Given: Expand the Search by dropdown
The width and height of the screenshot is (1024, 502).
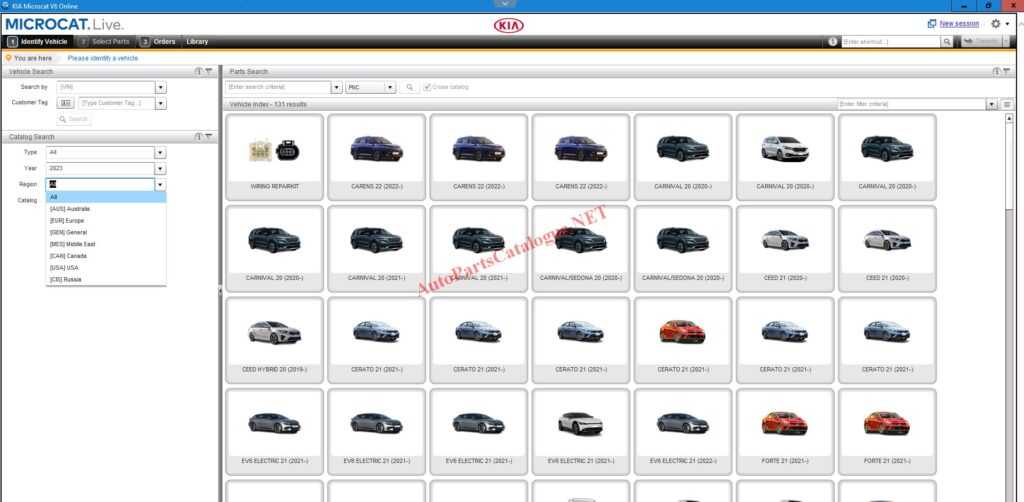Looking at the screenshot, I should pyautogui.click(x=161, y=87).
